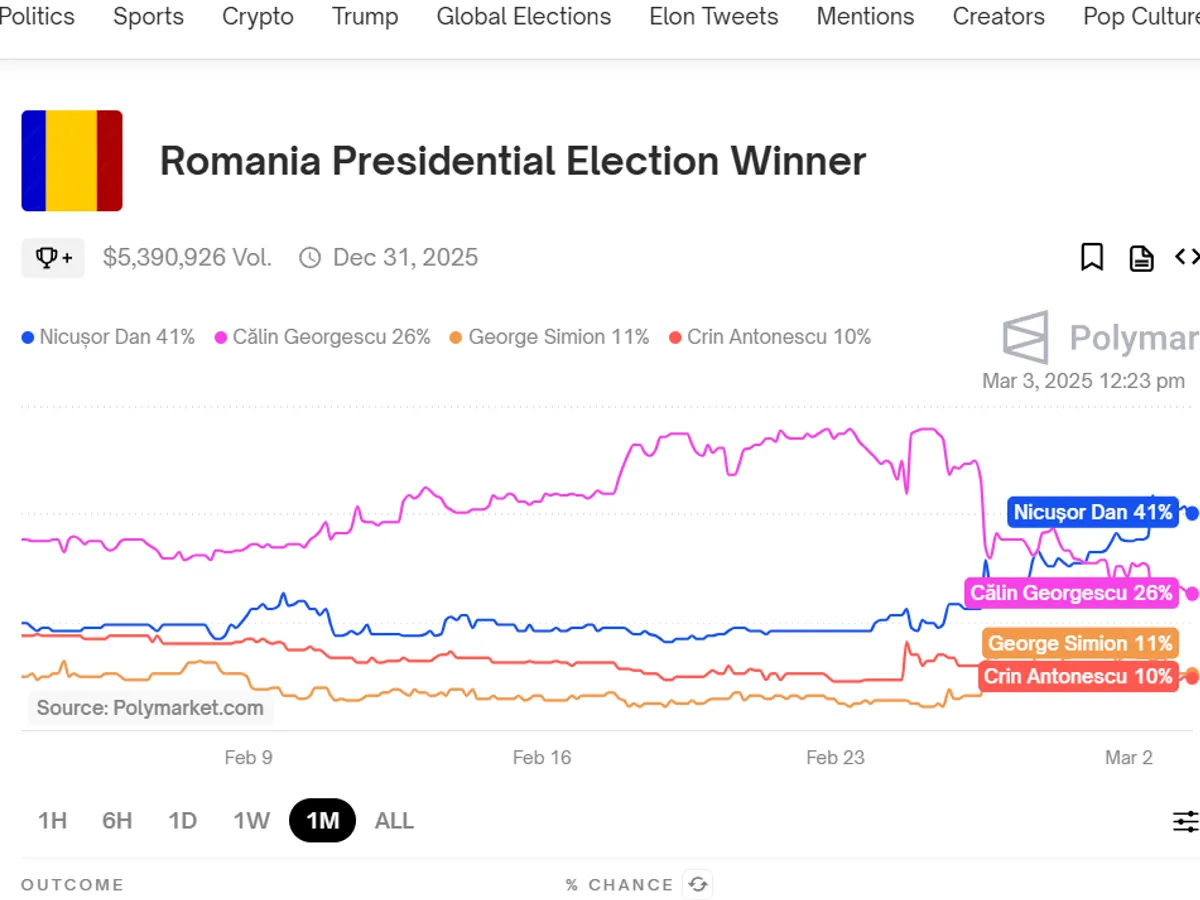Open chart settings sliders icon

click(1186, 822)
